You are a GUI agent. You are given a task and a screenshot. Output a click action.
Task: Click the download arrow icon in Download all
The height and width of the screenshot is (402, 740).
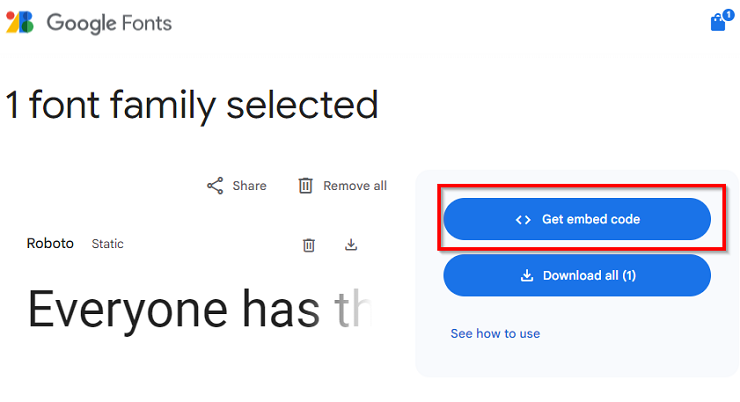527,276
